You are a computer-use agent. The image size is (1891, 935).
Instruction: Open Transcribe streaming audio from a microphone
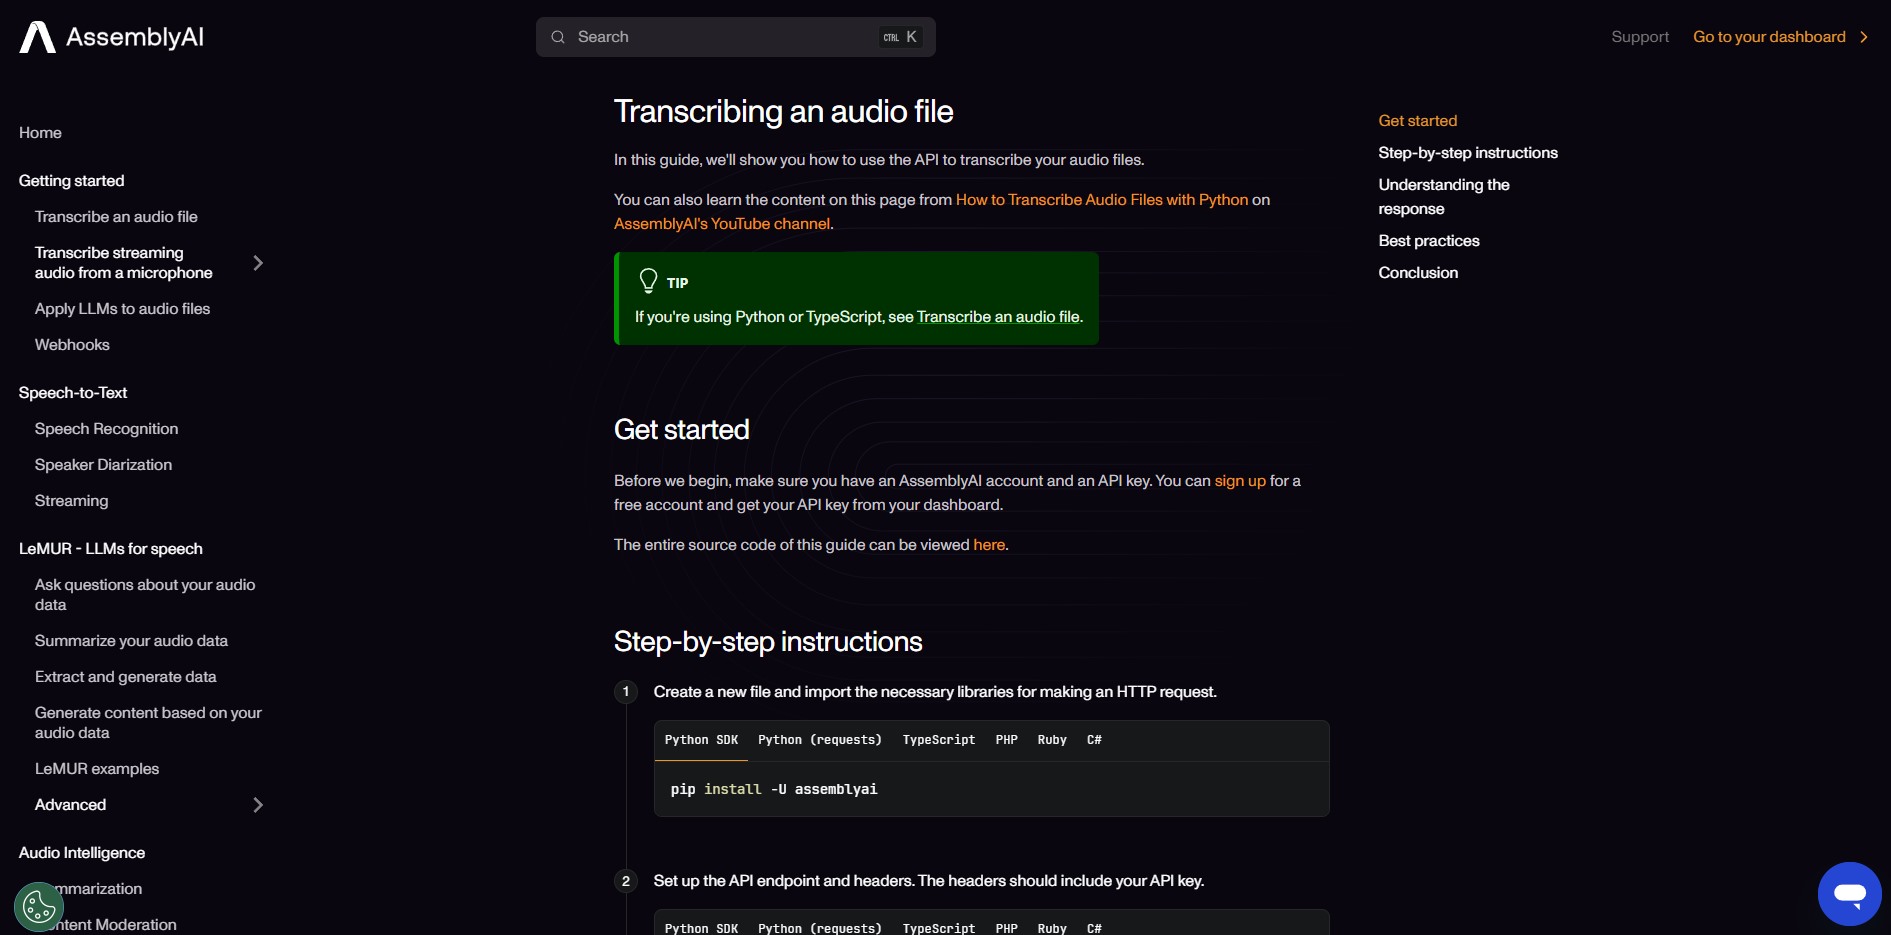pos(124,263)
